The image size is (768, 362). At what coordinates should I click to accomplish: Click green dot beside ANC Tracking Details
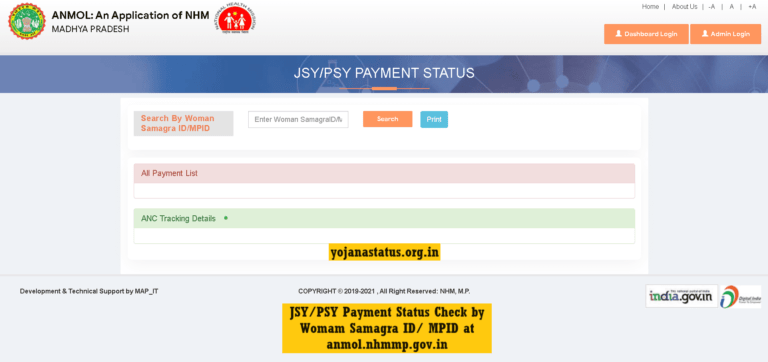[226, 218]
